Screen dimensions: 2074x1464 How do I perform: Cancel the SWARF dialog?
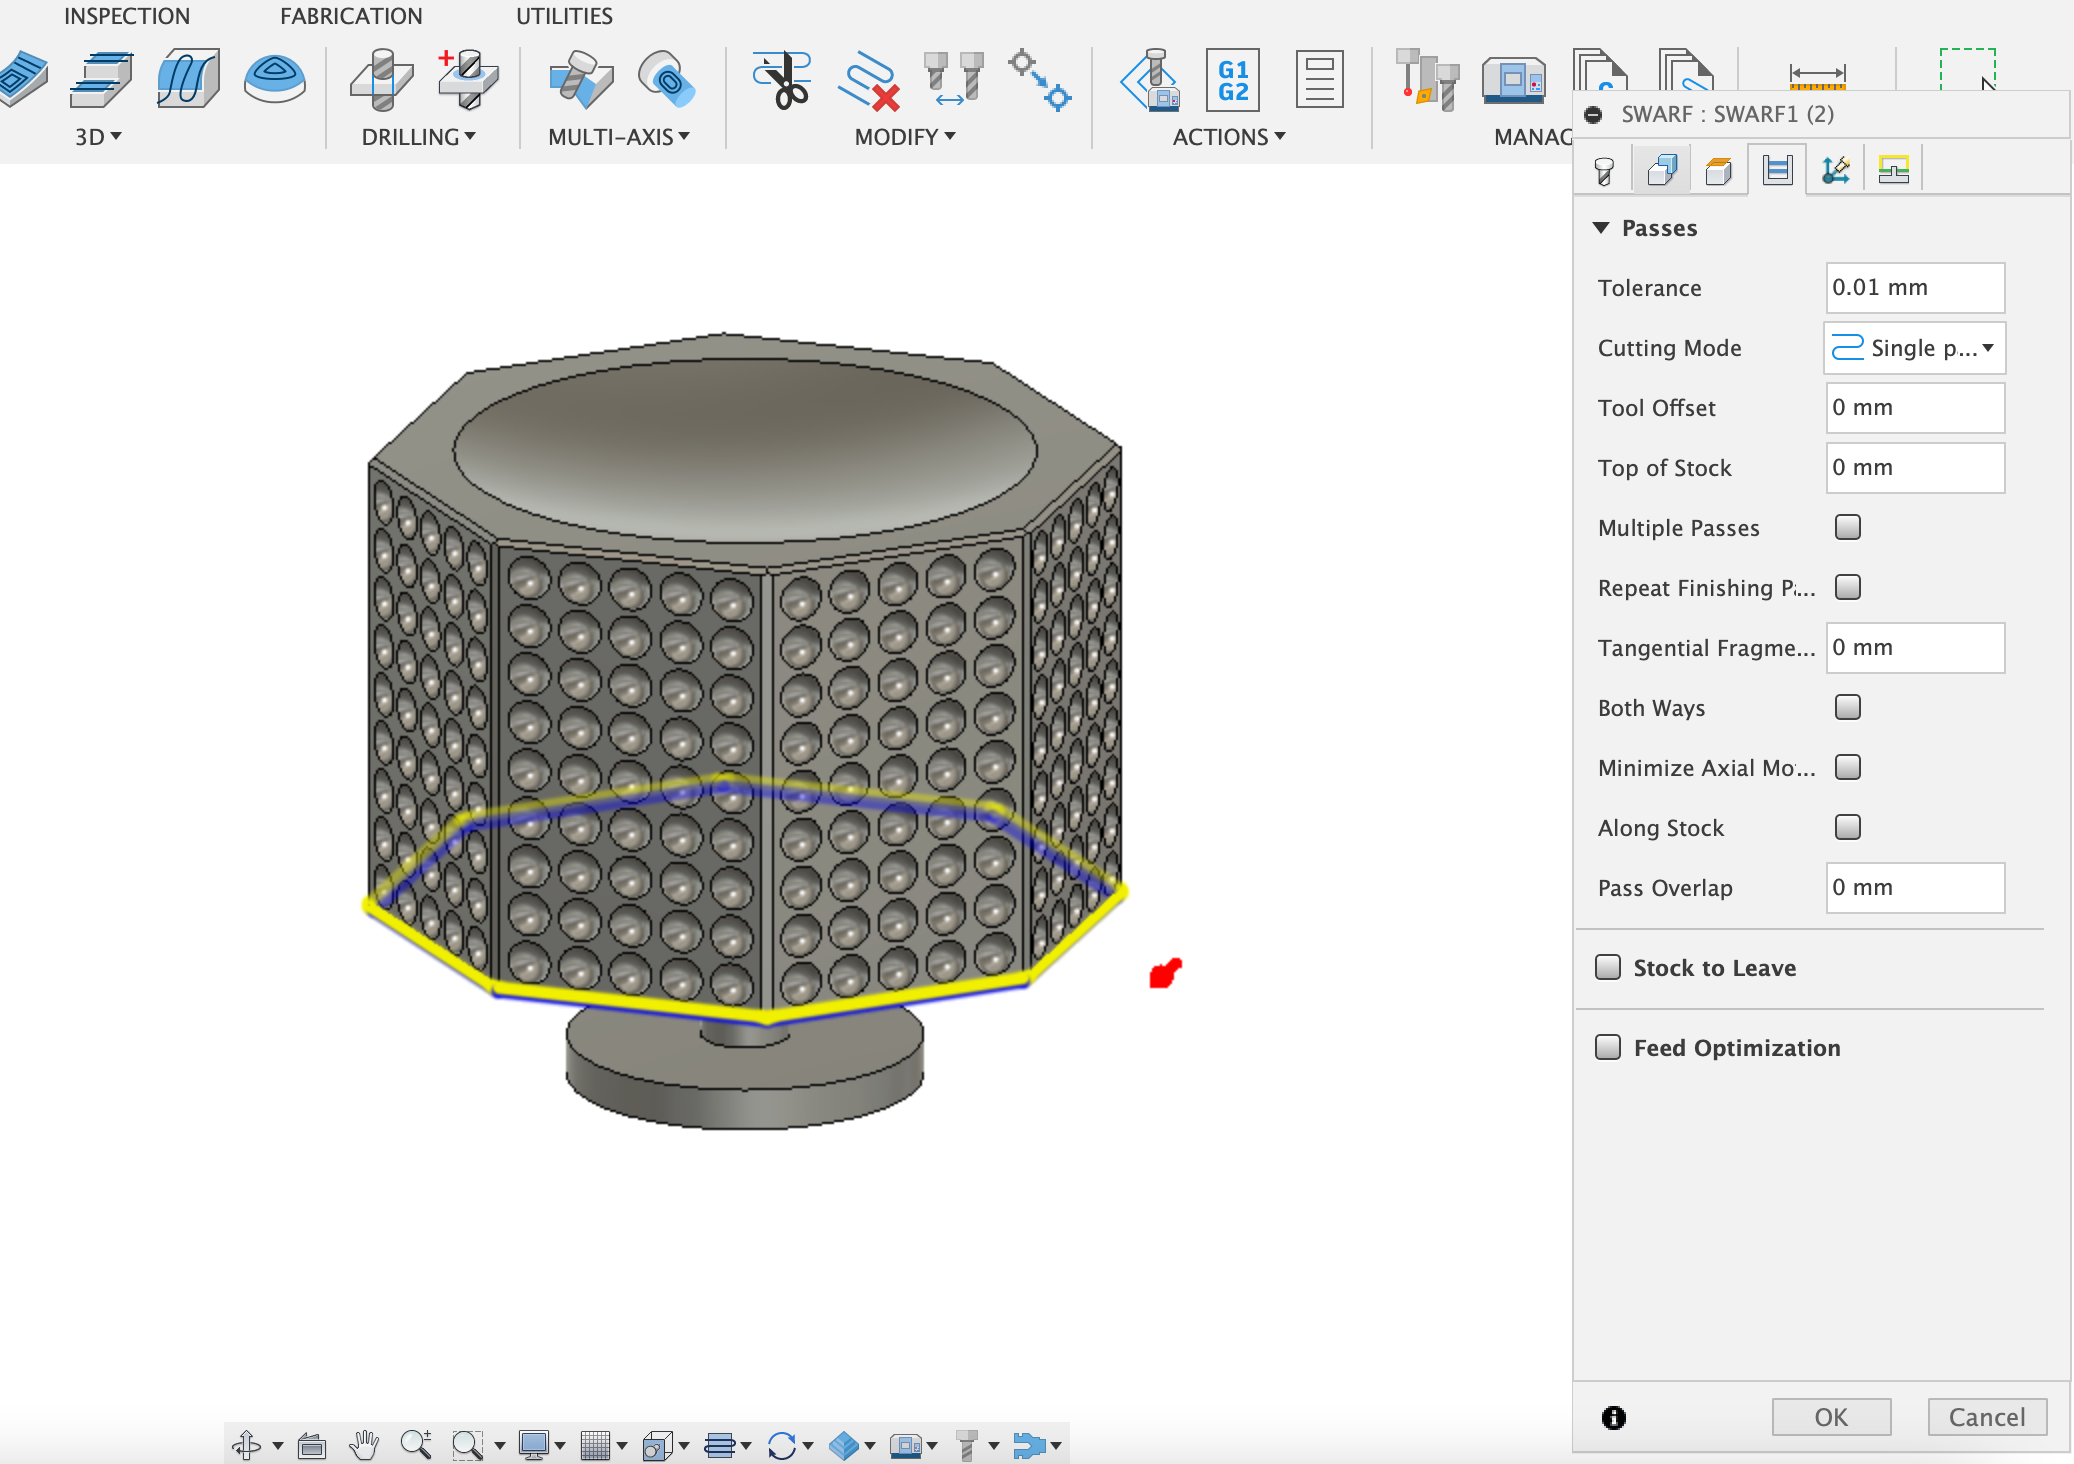click(x=1985, y=1417)
